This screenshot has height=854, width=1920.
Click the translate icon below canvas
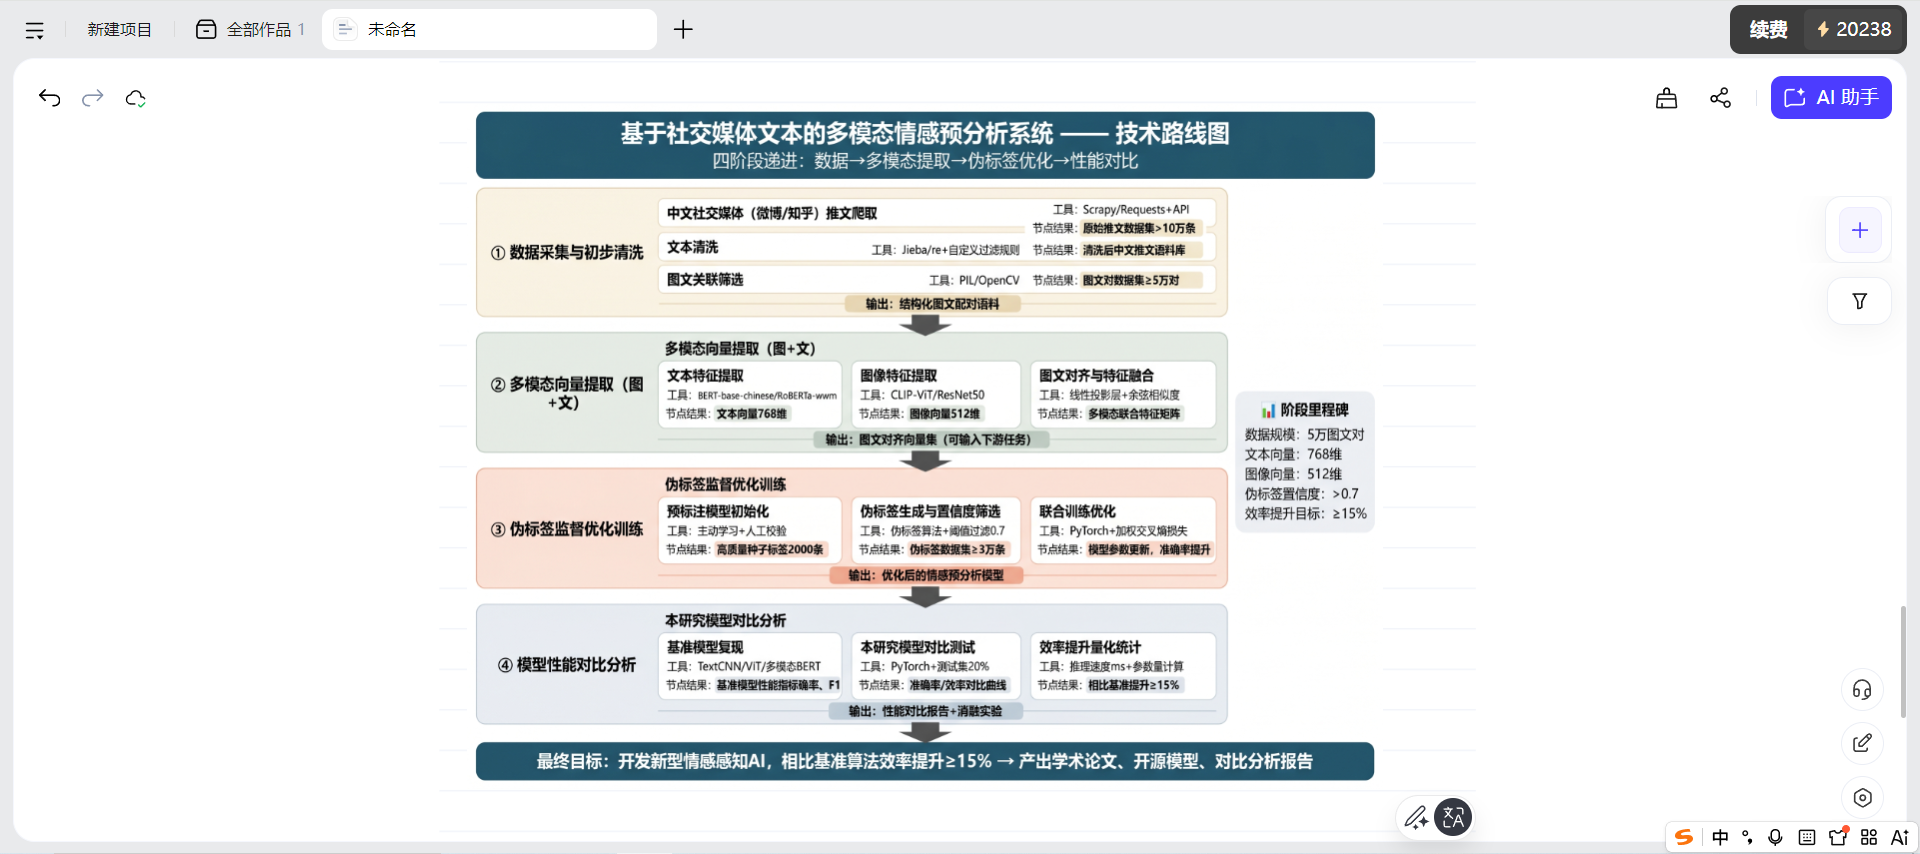coord(1453,818)
